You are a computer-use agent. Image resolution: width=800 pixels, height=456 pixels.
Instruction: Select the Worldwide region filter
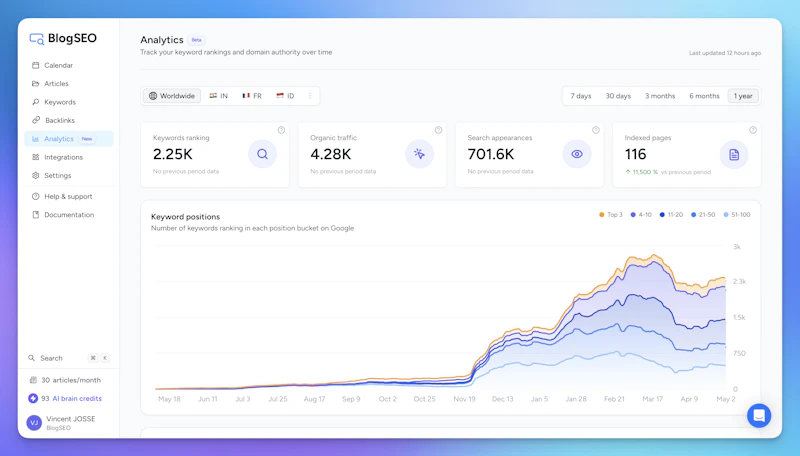pyautogui.click(x=172, y=96)
